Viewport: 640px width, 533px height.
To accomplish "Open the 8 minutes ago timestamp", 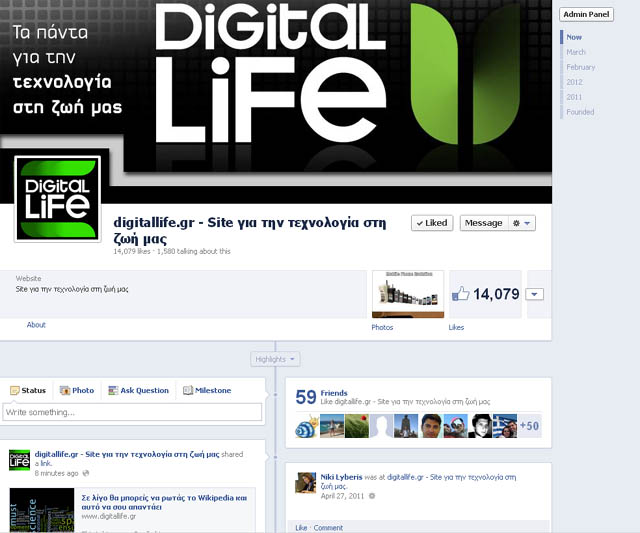I will tap(56, 473).
